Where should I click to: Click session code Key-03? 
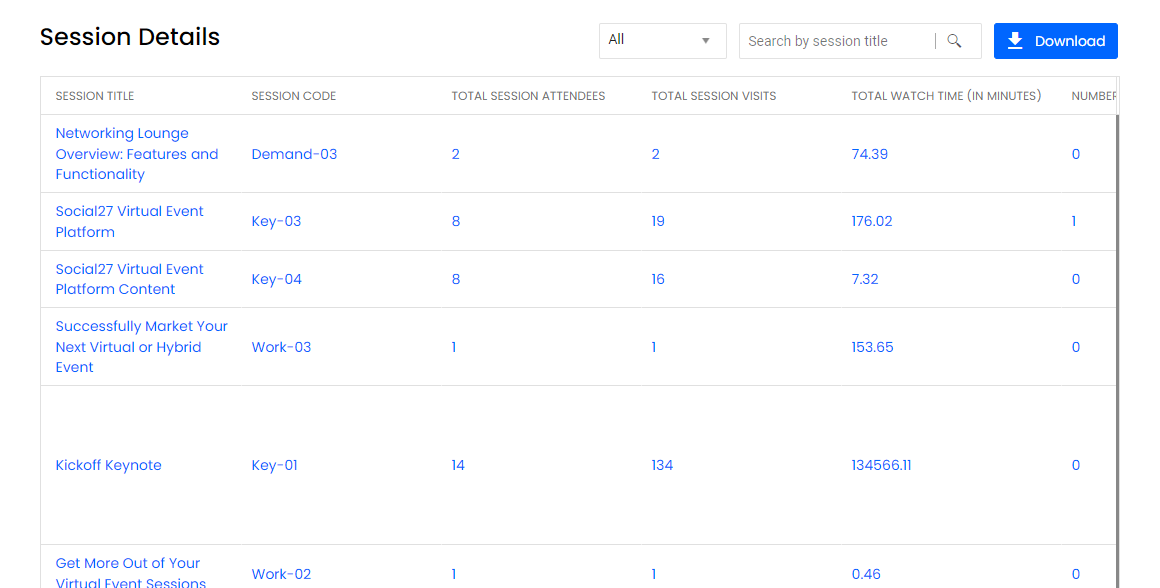pyautogui.click(x=276, y=221)
